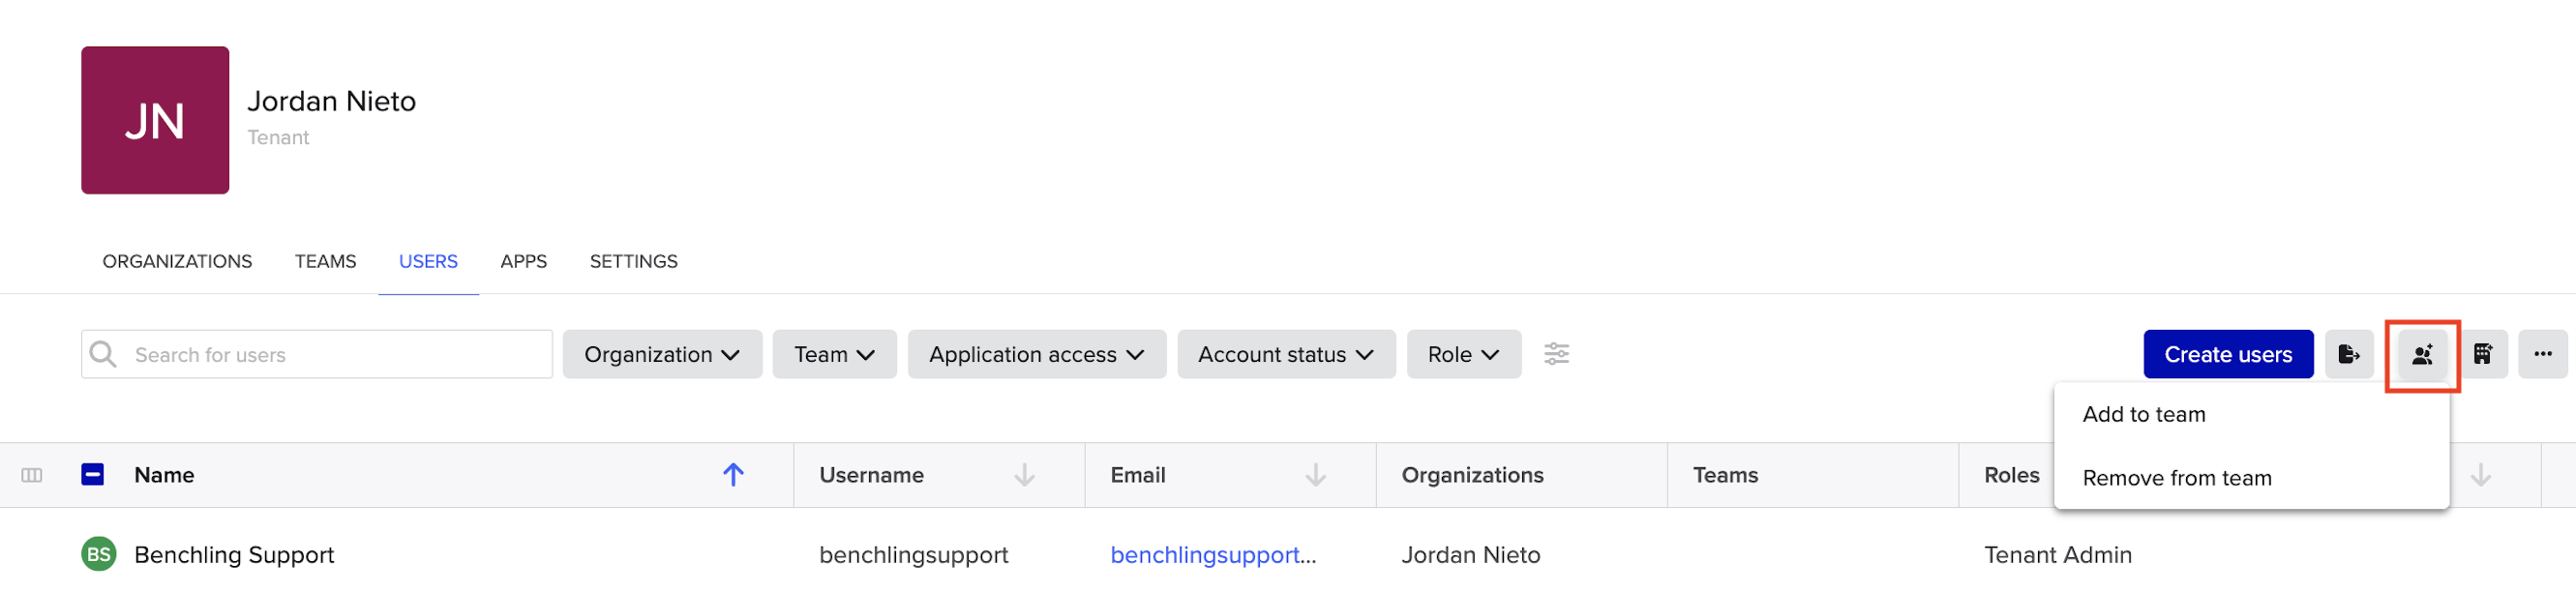This screenshot has width=2576, height=594.
Task: Click the benchlingsupport username cell
Action: coord(913,554)
